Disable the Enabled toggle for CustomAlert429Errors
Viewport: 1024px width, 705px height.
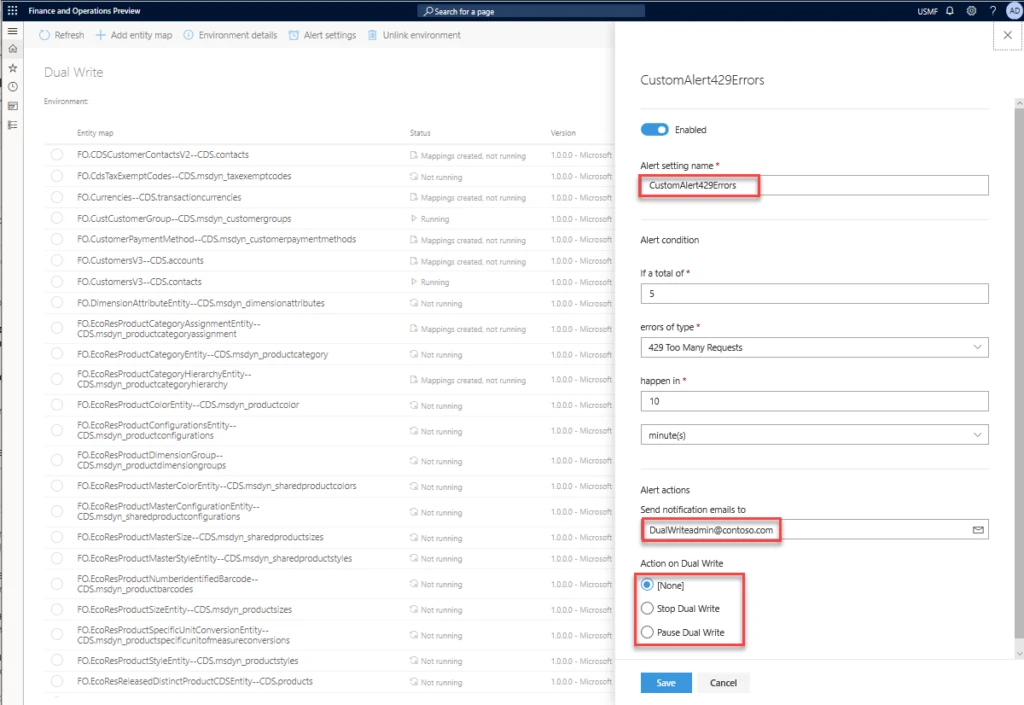[655, 129]
